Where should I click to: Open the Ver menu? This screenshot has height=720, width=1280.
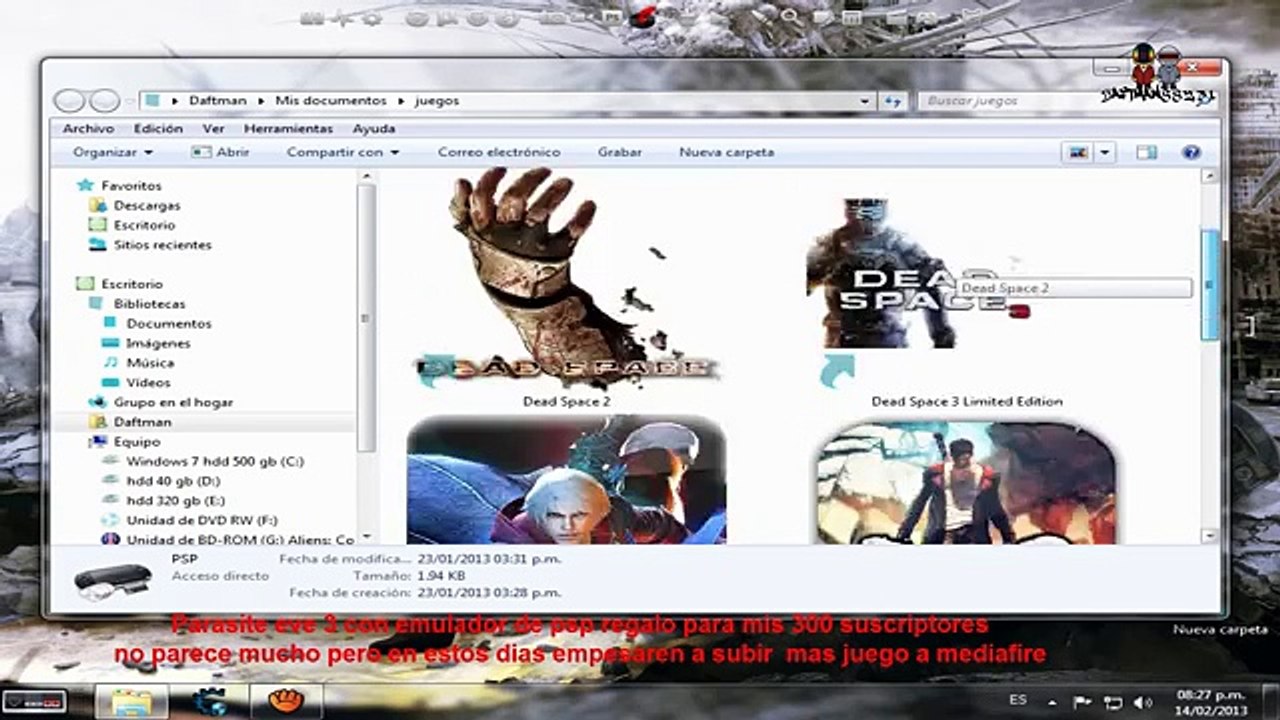213,129
